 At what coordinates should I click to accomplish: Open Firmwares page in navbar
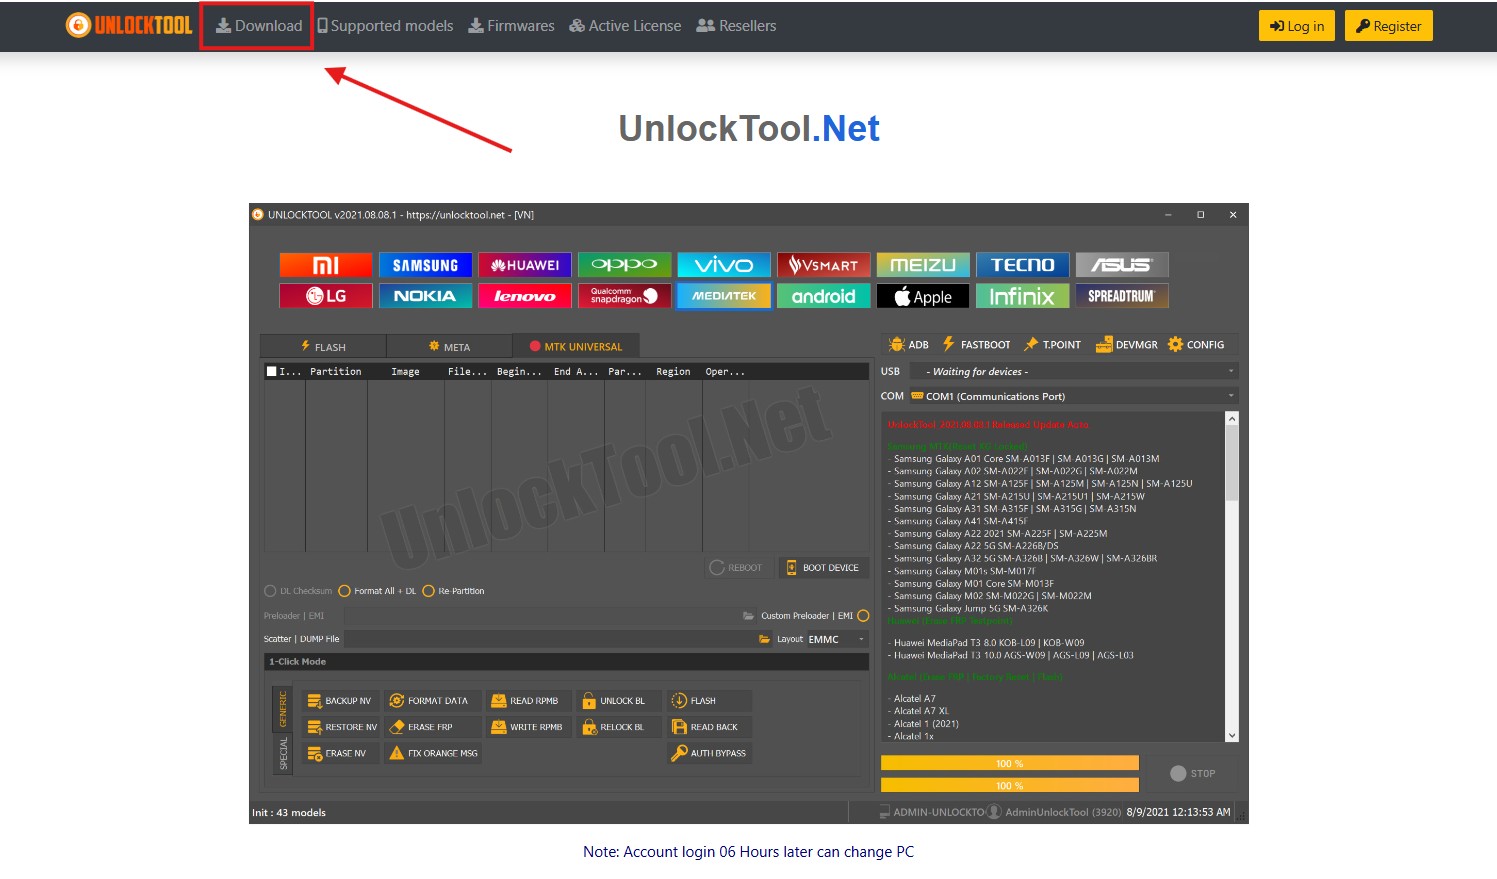point(511,26)
